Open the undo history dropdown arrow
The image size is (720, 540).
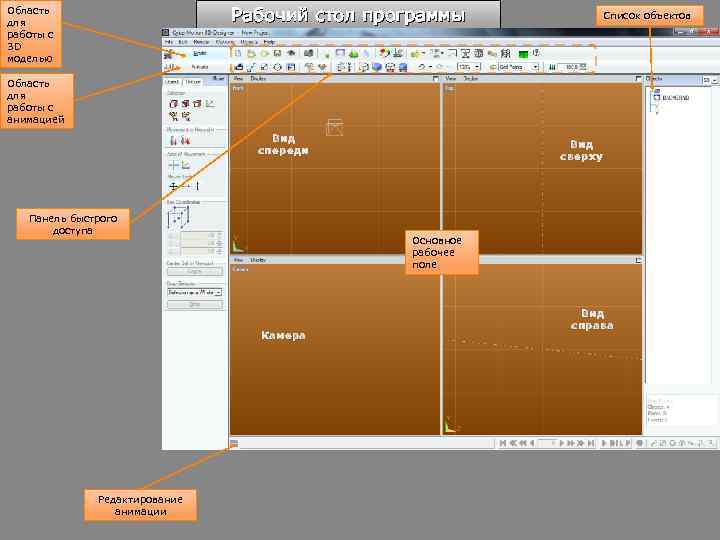tap(430, 68)
